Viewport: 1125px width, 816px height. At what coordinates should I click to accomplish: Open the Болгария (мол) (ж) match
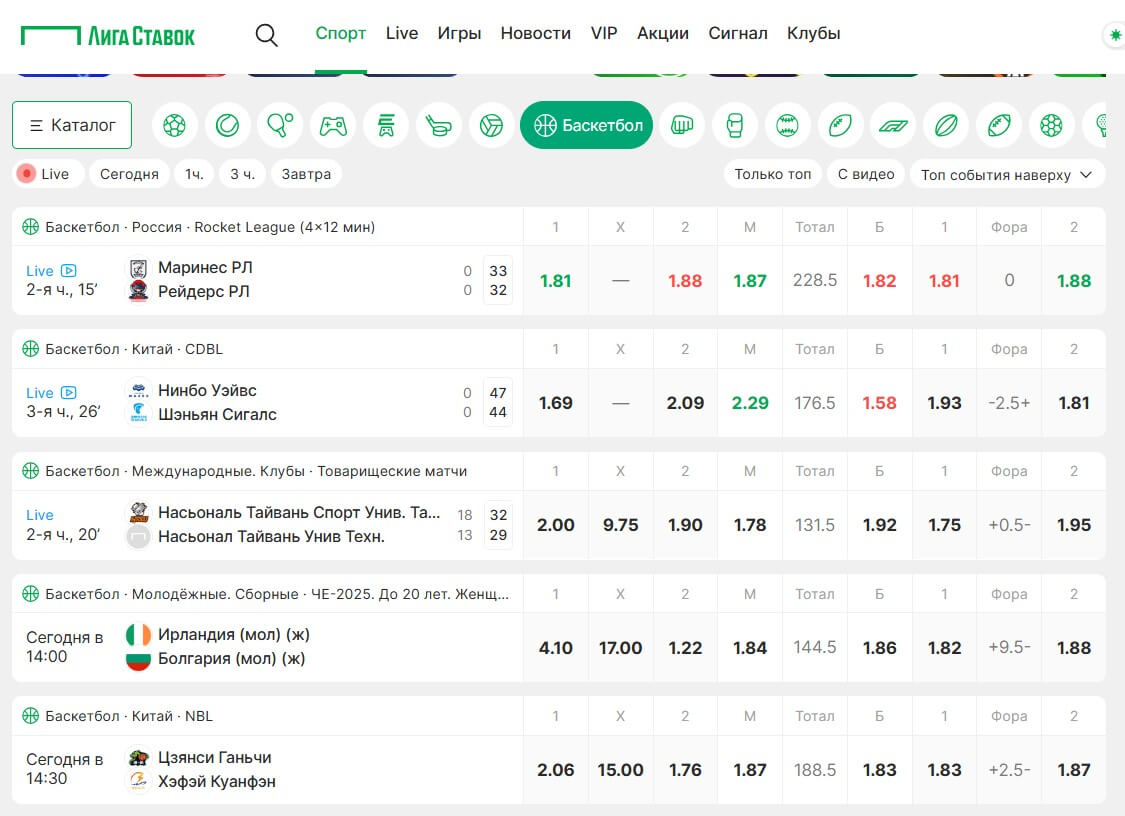click(231, 658)
